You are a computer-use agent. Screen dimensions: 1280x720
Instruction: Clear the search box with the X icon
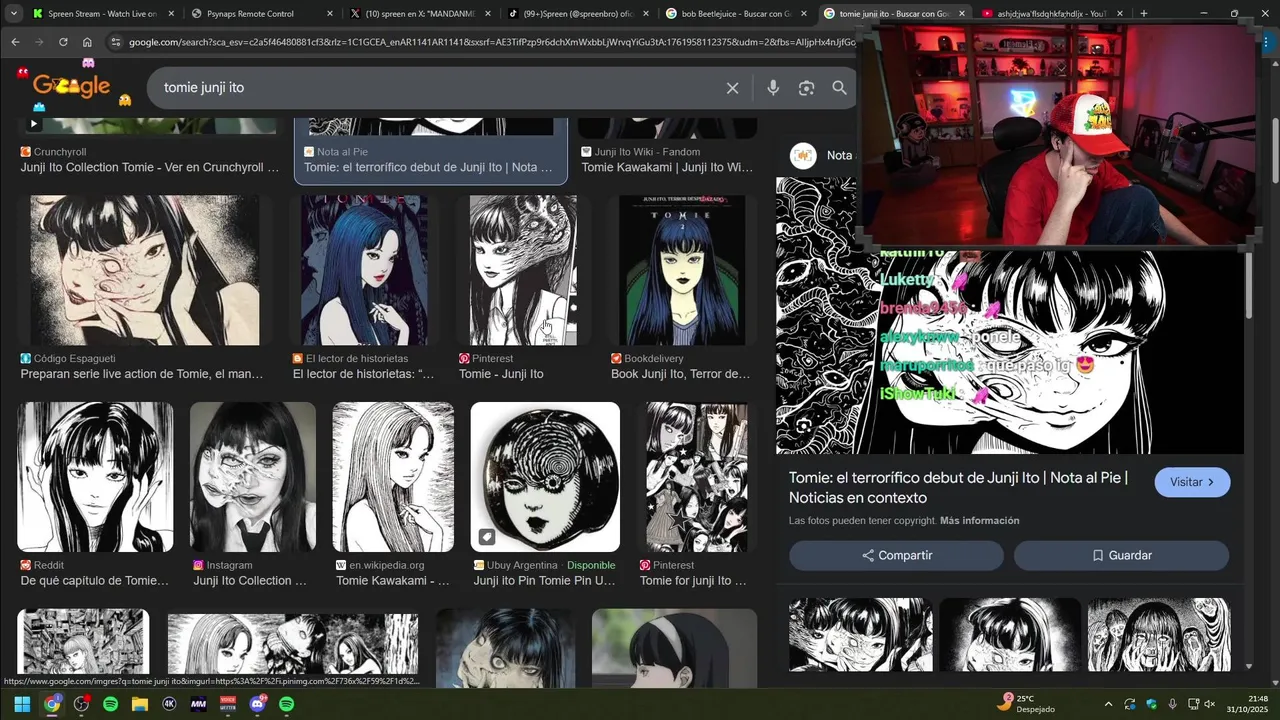tap(732, 88)
